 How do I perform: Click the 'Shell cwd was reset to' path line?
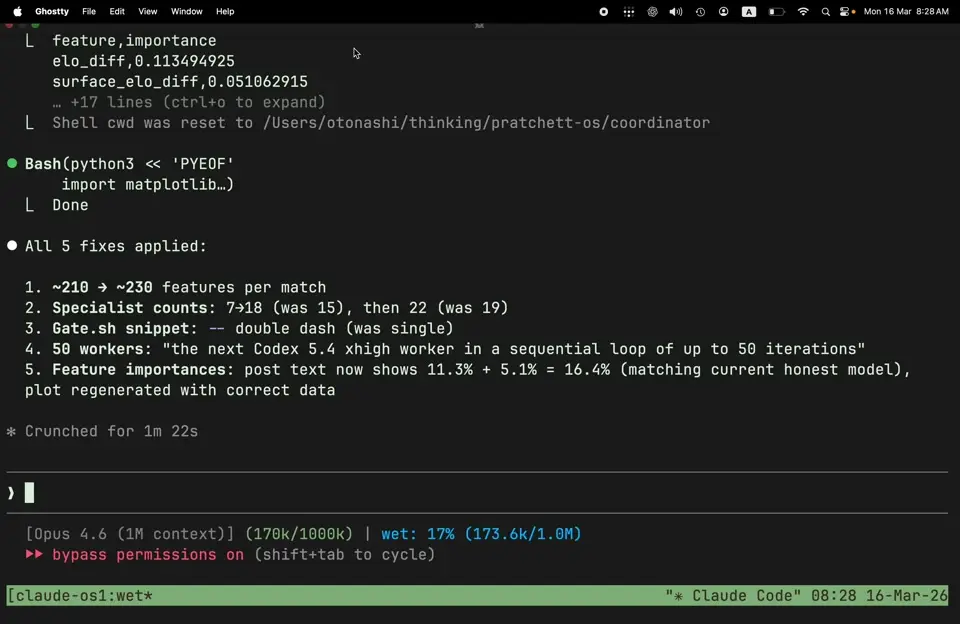[x=381, y=123]
